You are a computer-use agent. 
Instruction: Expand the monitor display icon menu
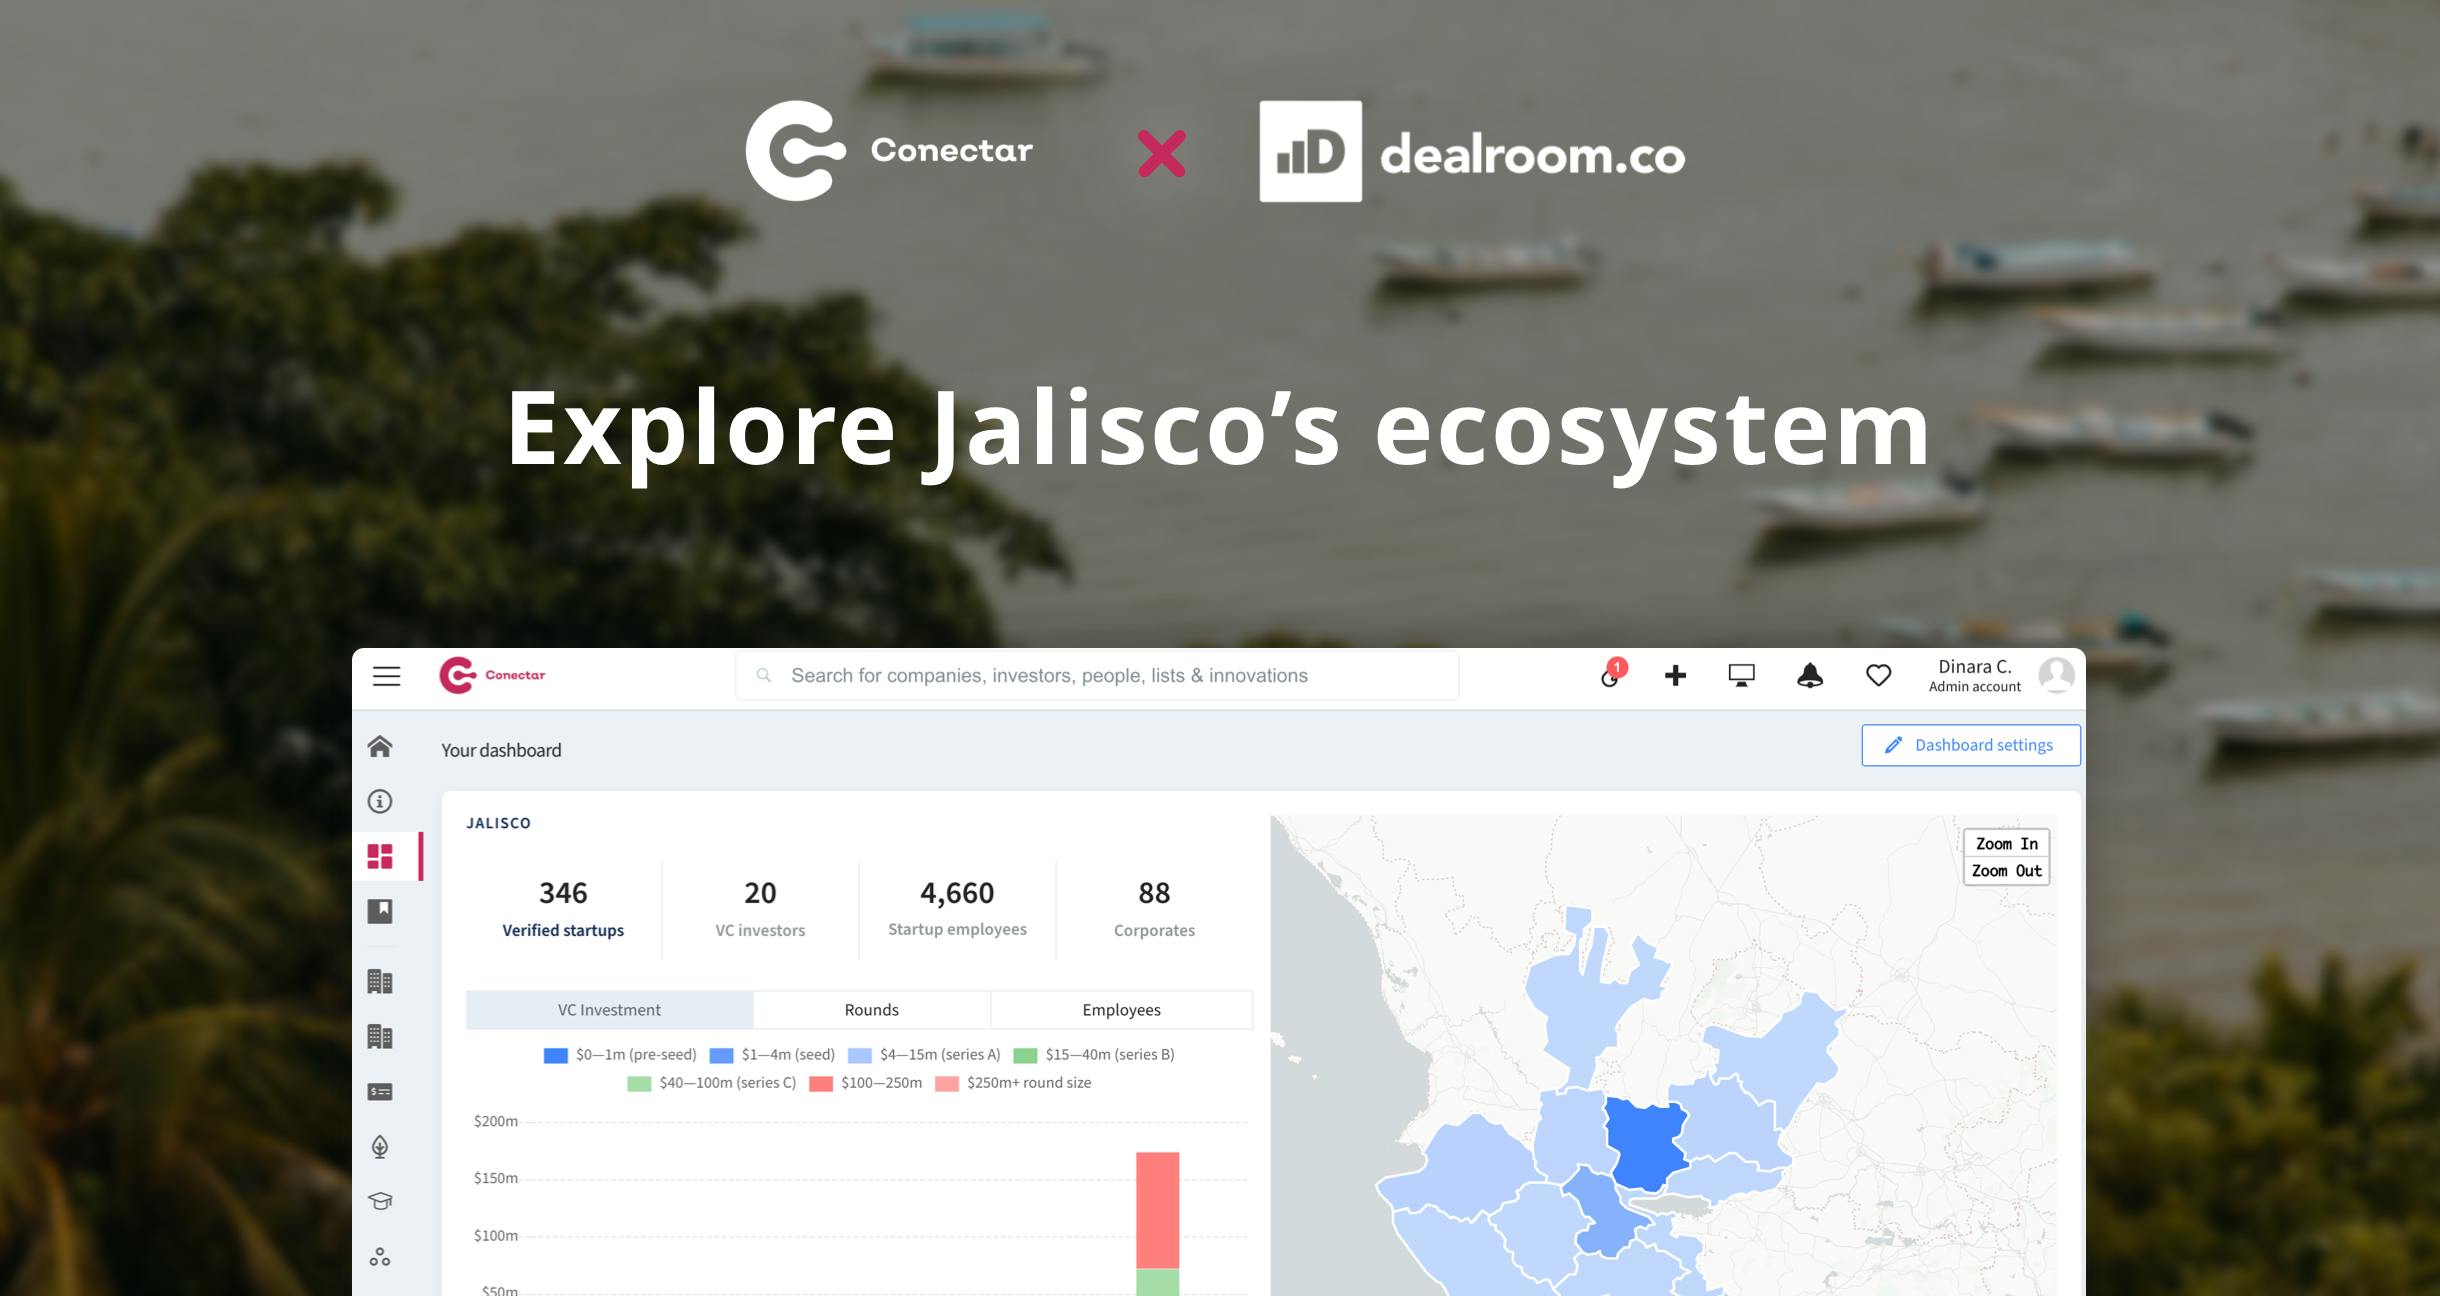1740,675
